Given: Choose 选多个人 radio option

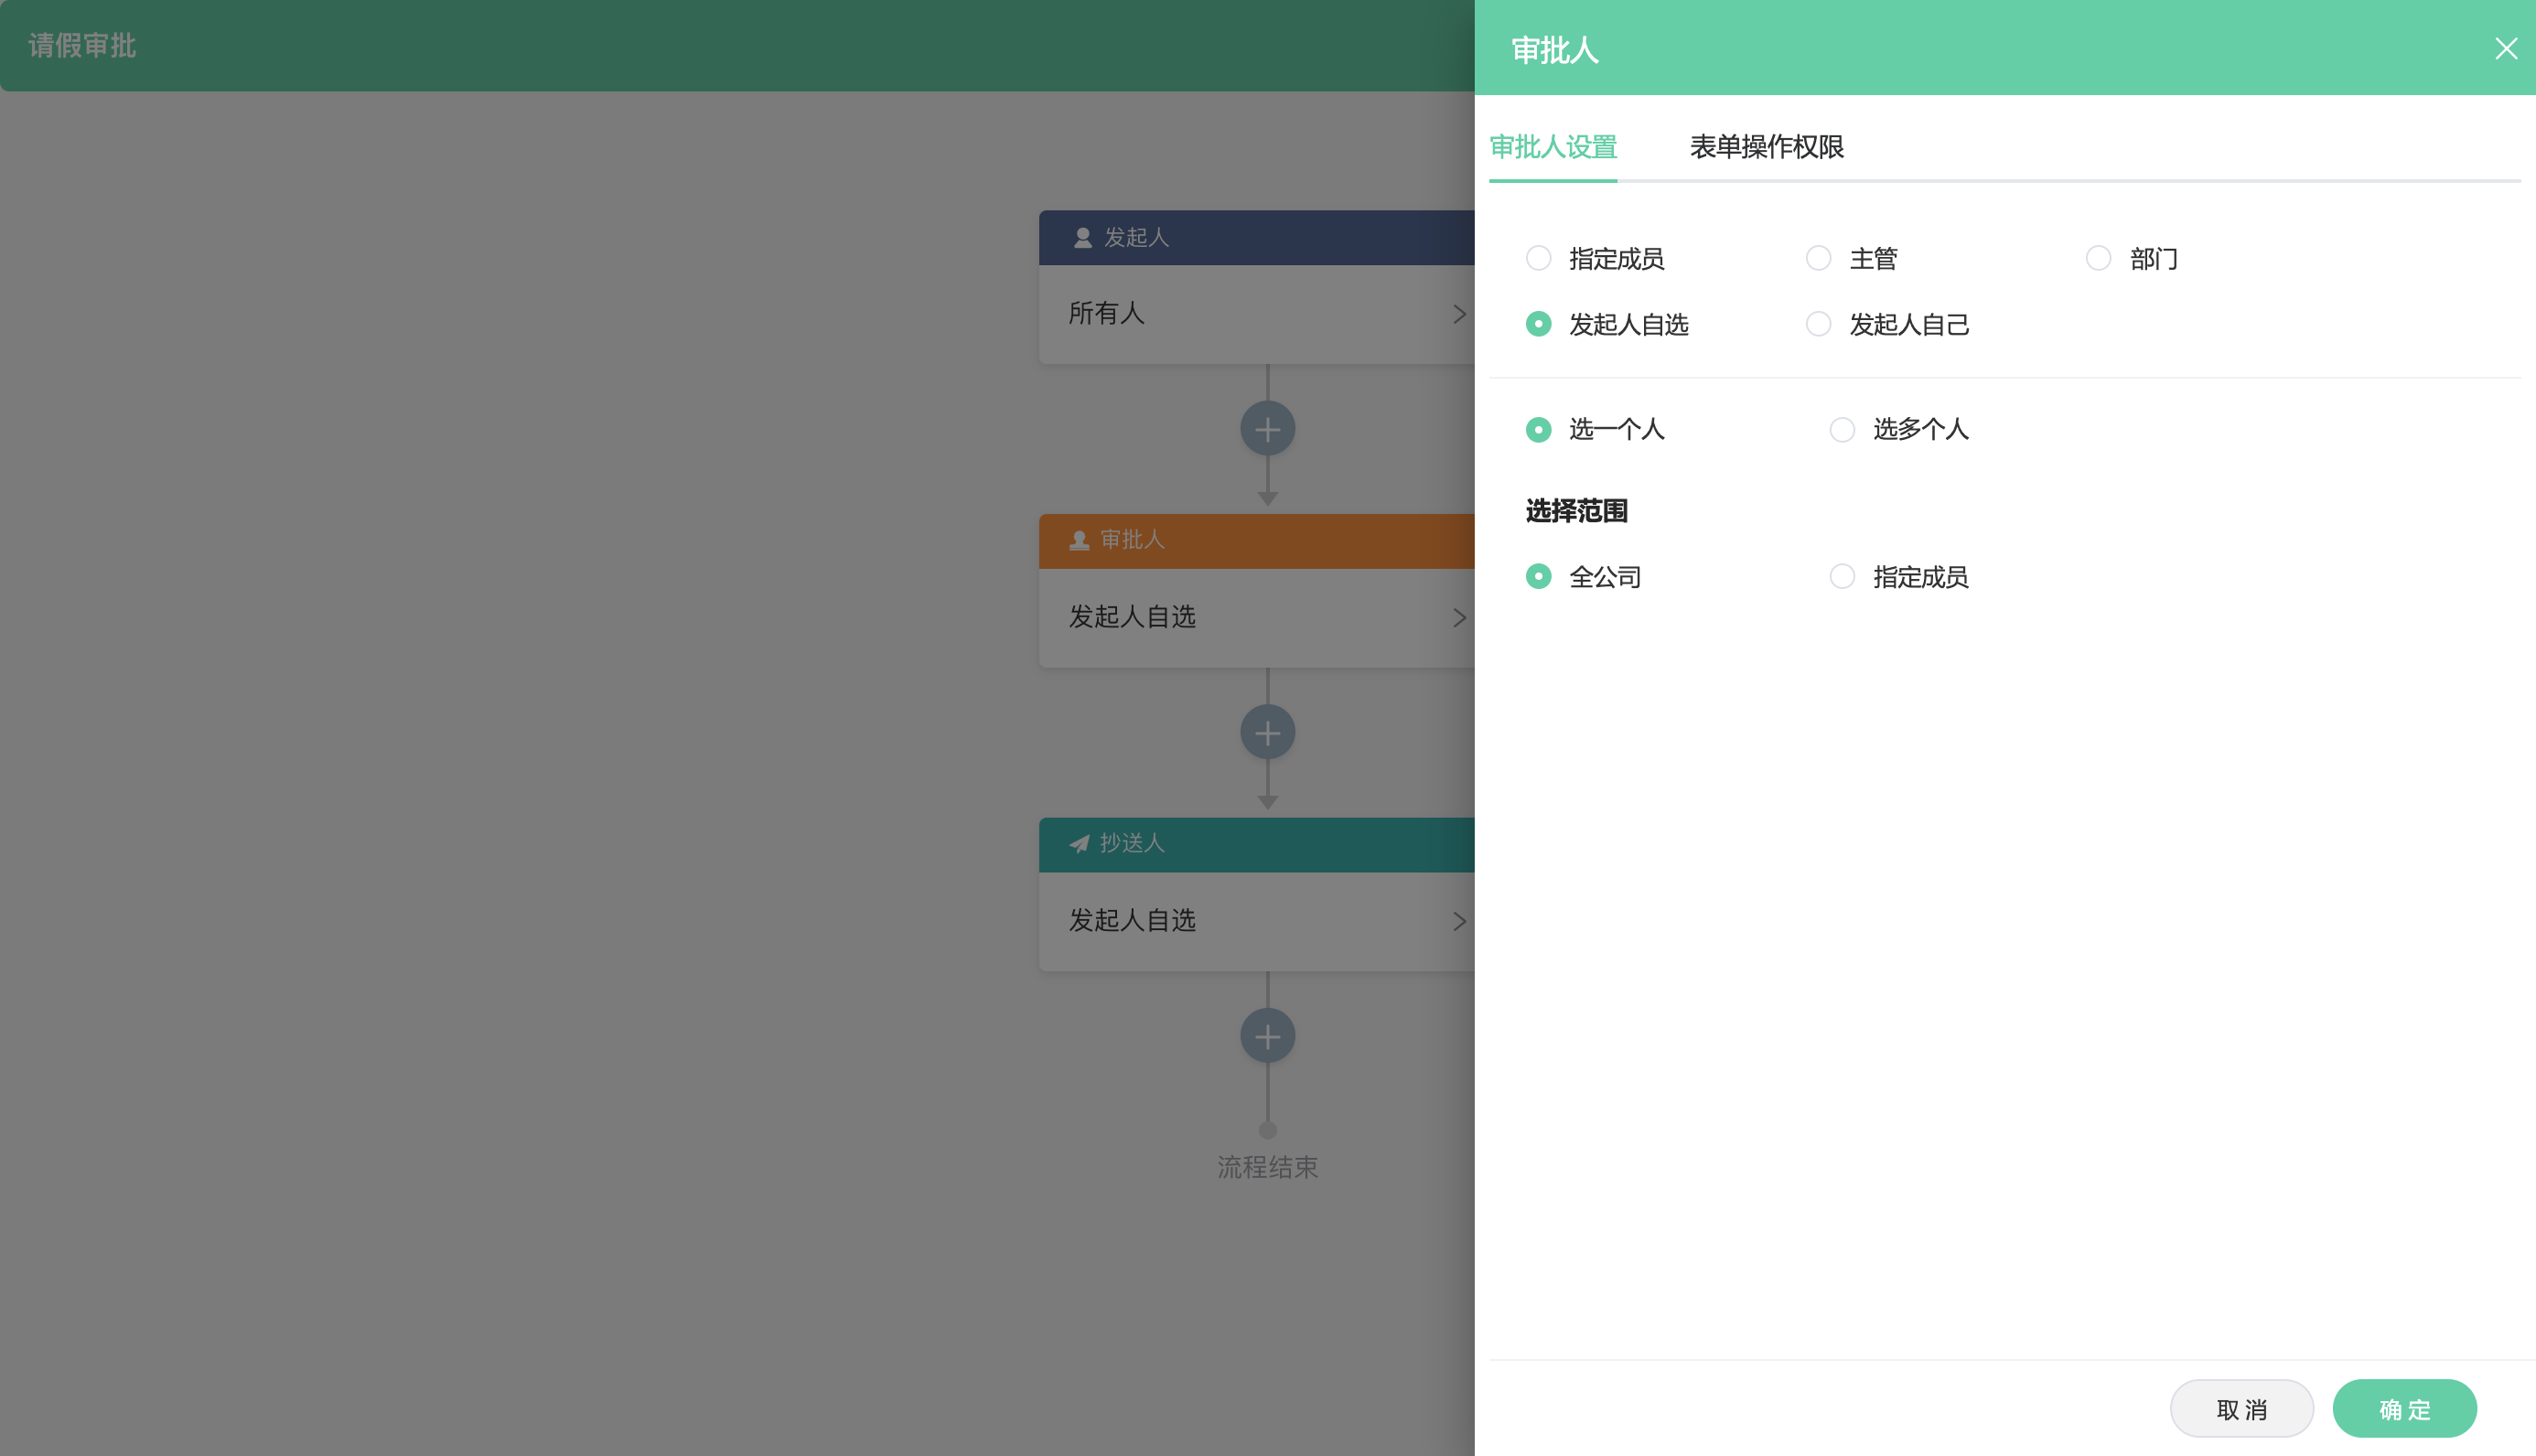Looking at the screenshot, I should click(x=1842, y=430).
